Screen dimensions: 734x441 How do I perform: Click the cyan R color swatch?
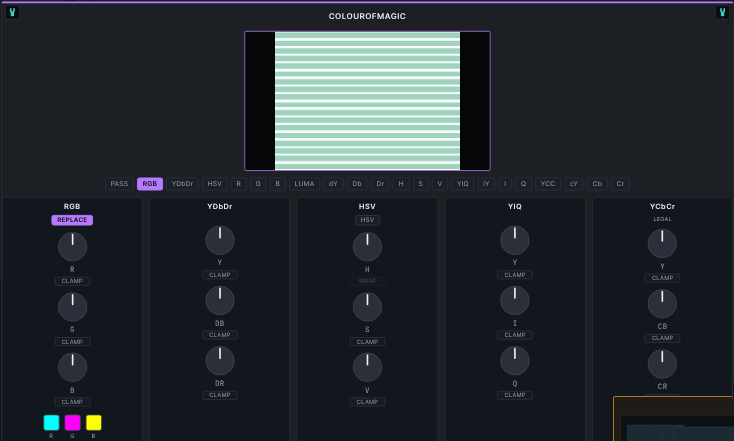[51, 422]
